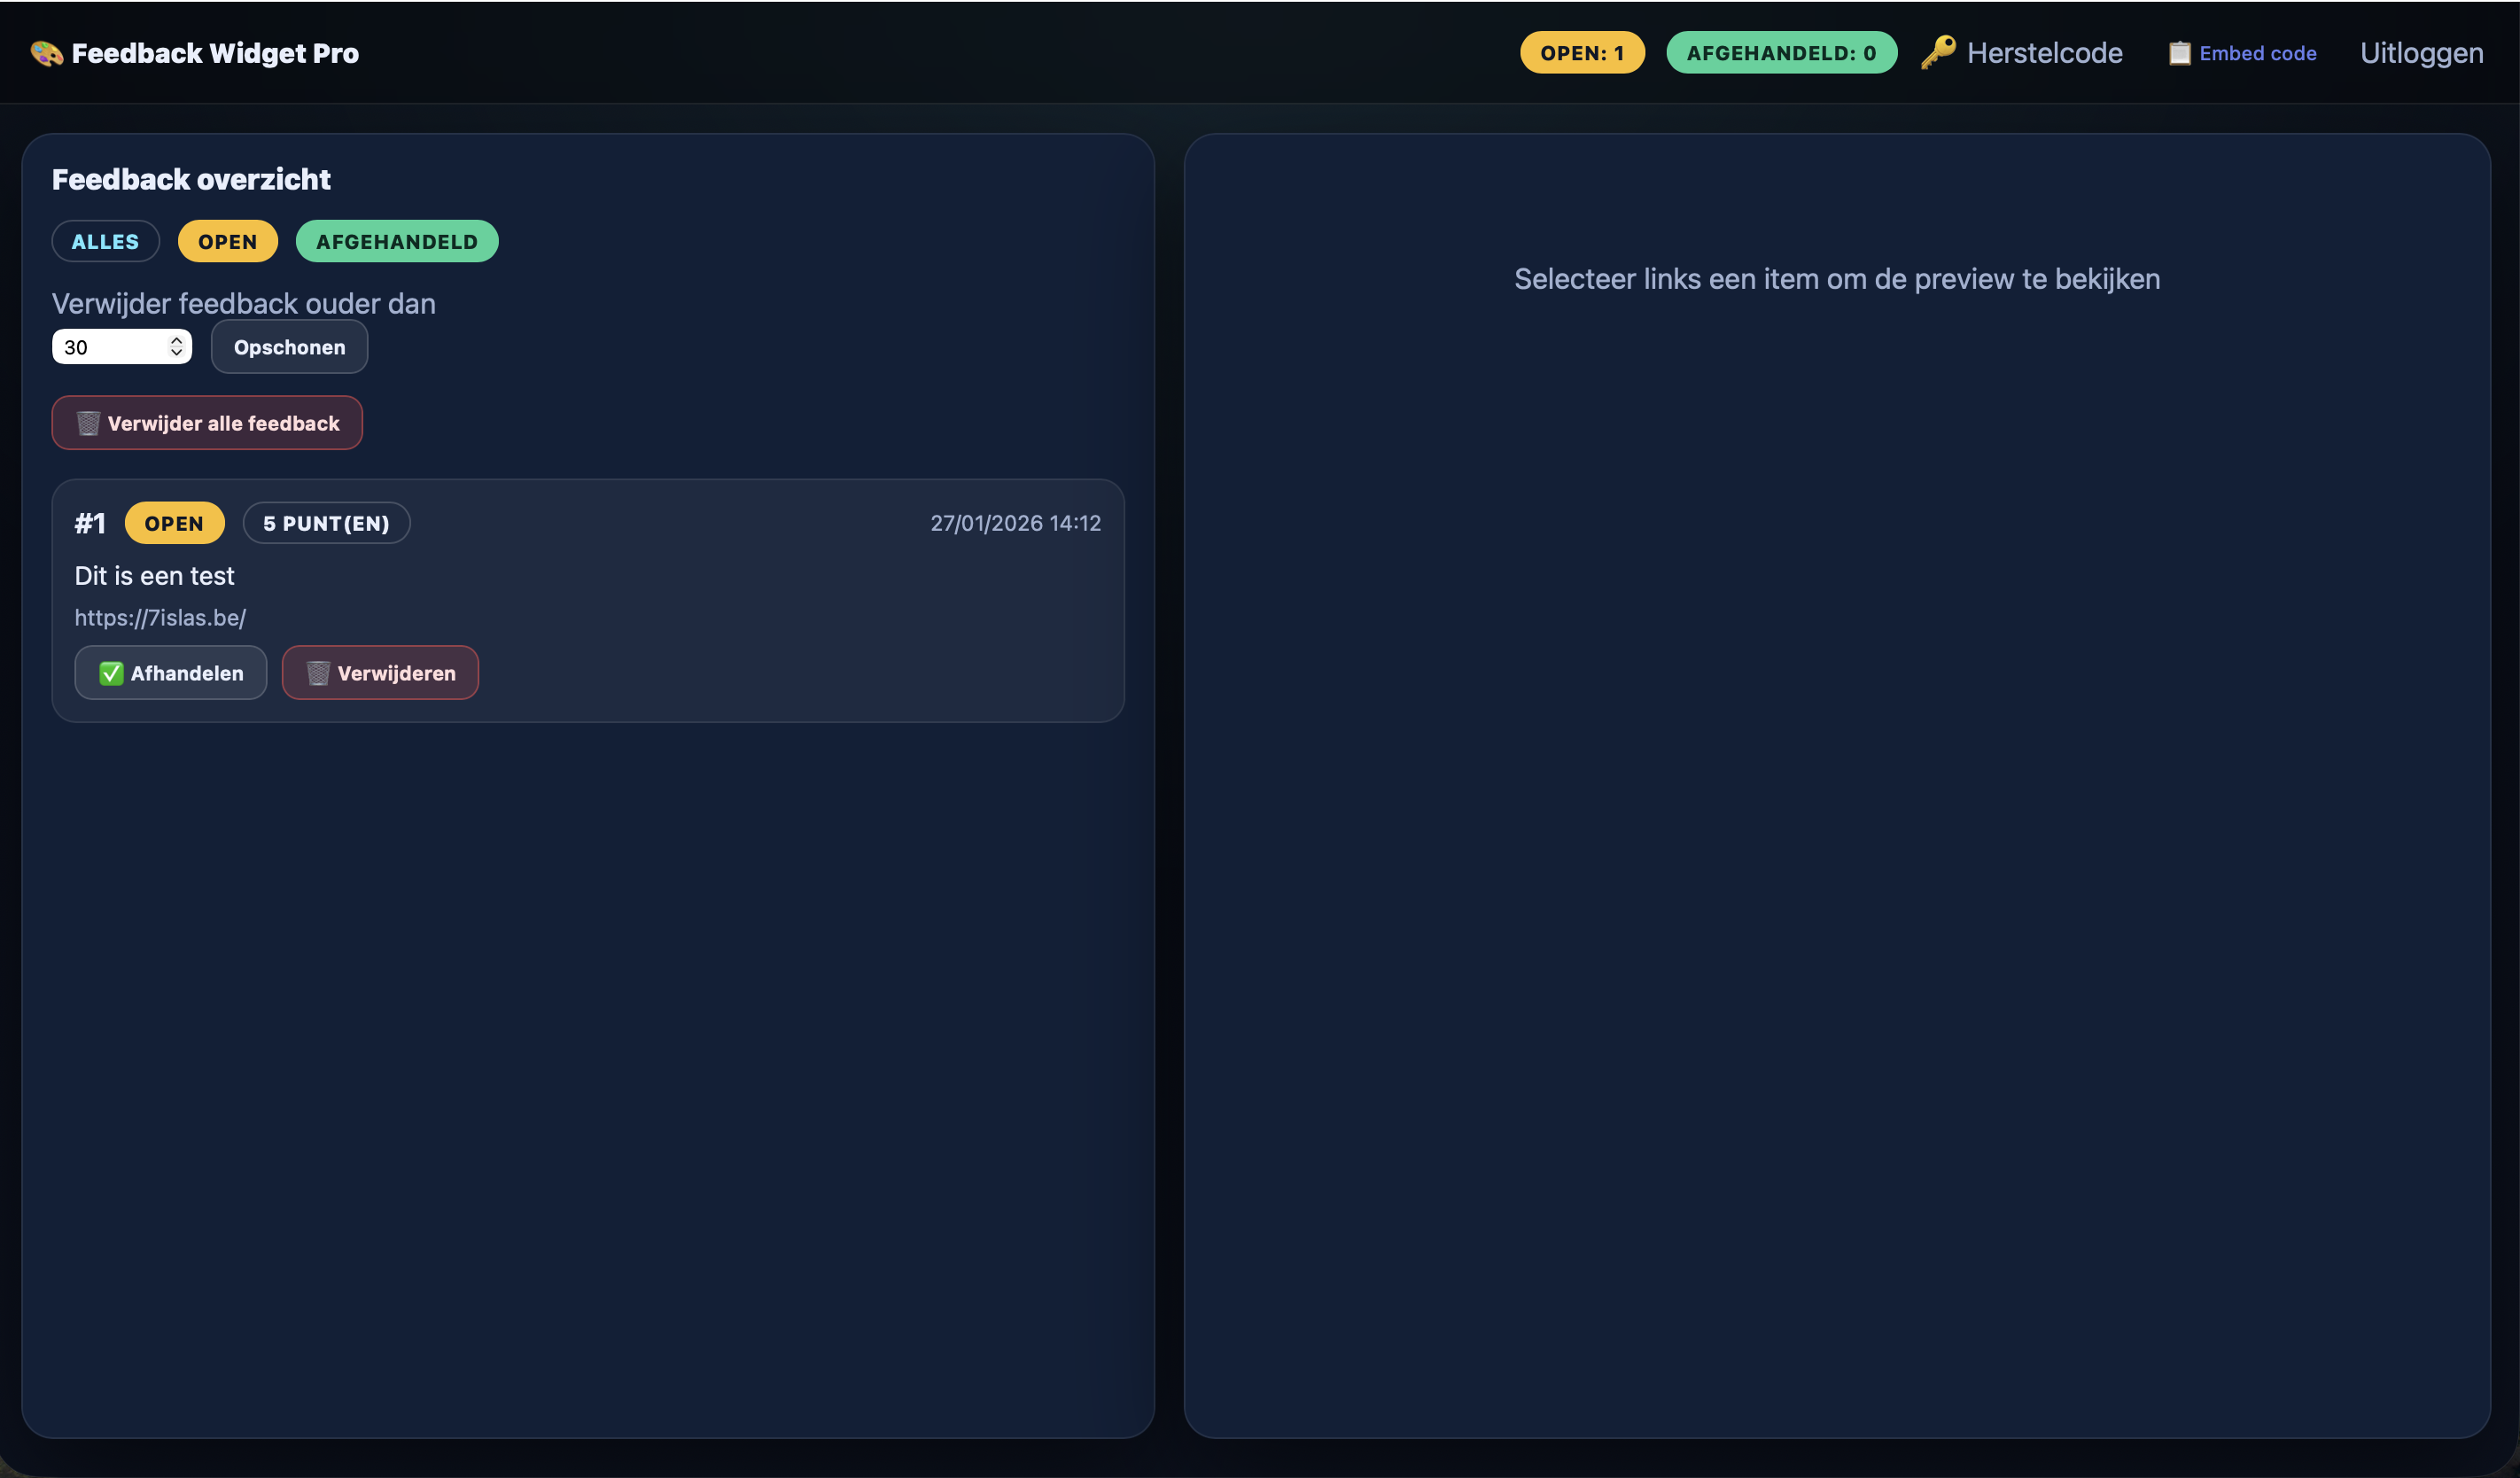Click the key icon beside Herstelcode
The image size is (2520, 1478).
click(x=1937, y=52)
